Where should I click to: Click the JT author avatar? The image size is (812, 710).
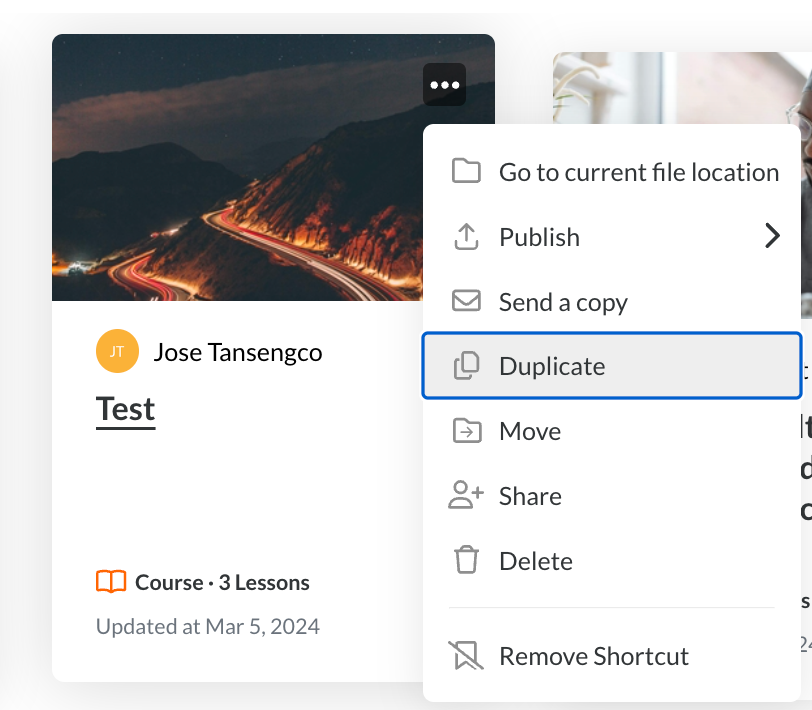click(117, 351)
